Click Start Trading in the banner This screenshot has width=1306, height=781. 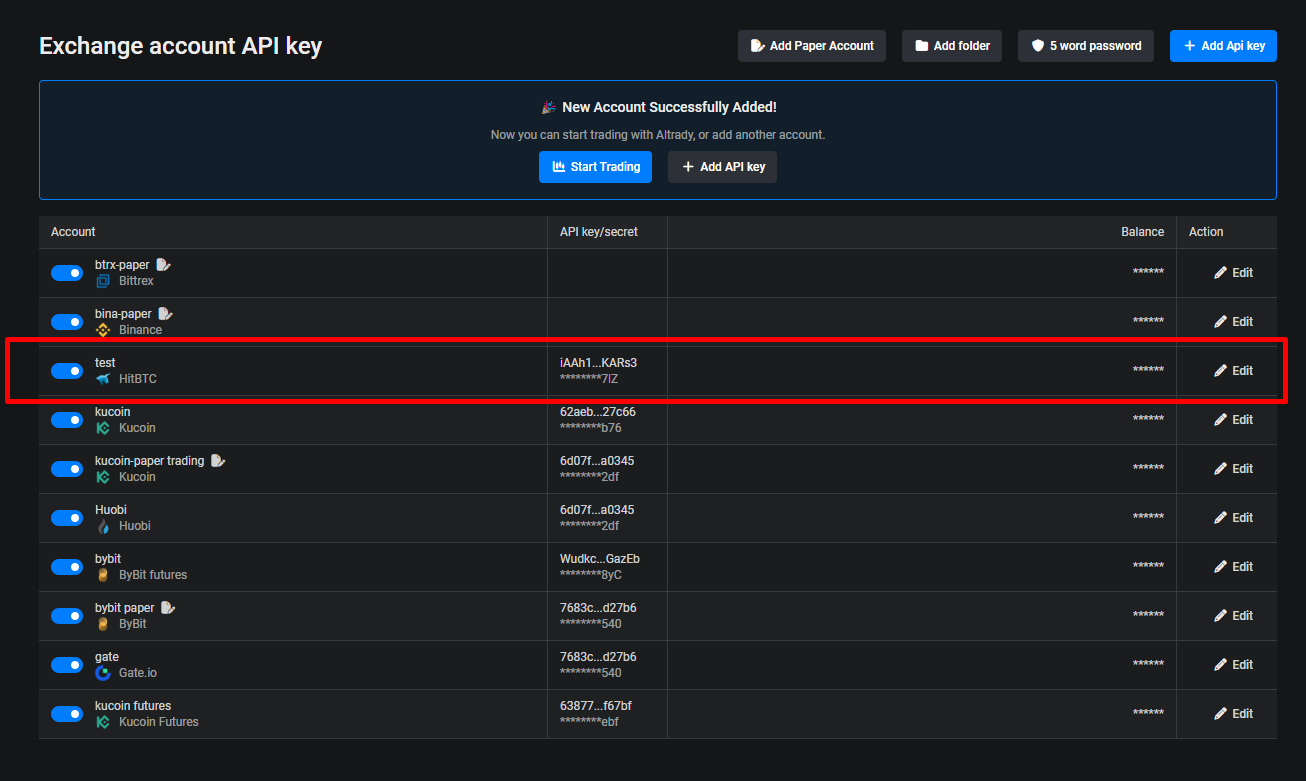(x=595, y=167)
